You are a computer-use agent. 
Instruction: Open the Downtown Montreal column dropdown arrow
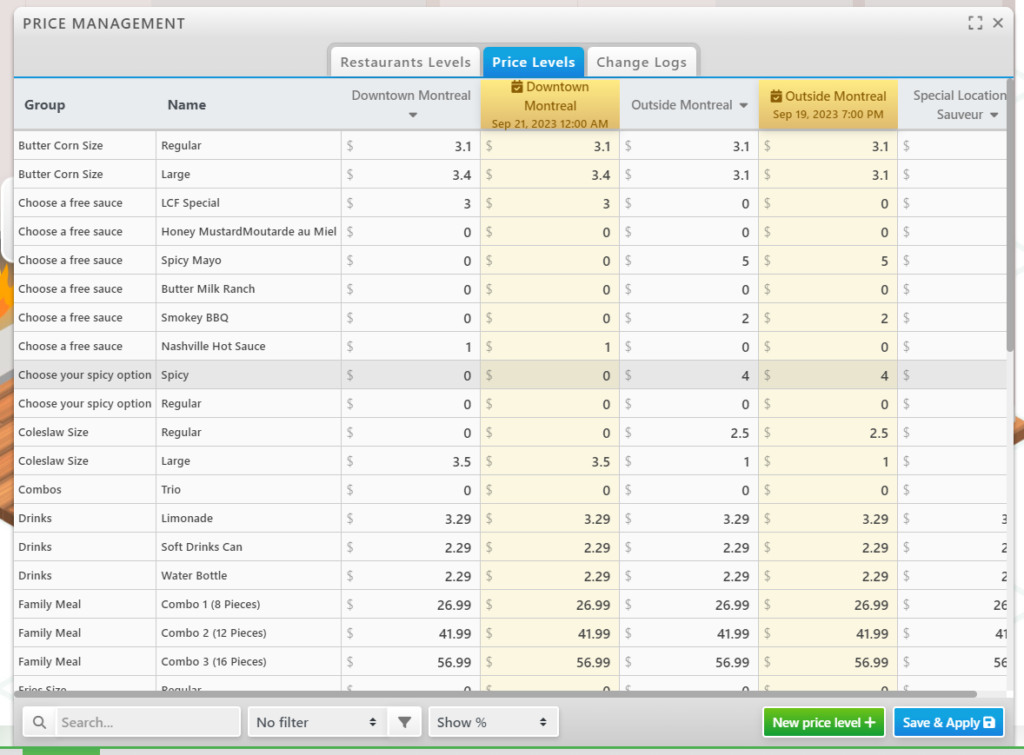[x=412, y=116]
